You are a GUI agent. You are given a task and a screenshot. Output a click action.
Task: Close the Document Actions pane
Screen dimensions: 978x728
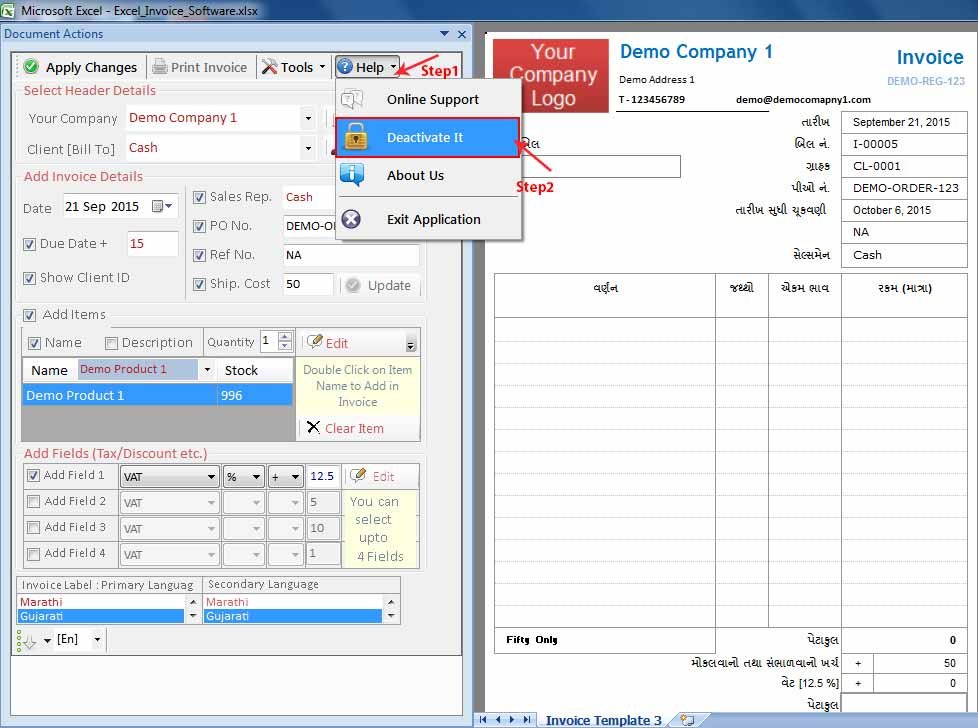click(462, 34)
